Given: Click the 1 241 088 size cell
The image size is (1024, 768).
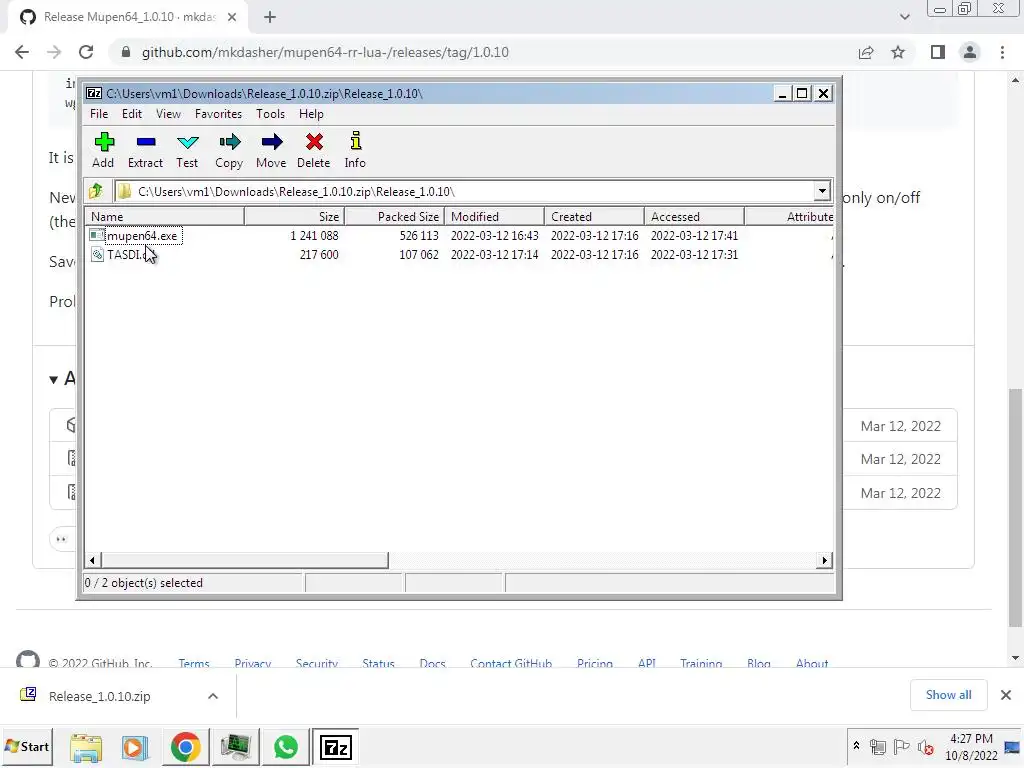Looking at the screenshot, I should pos(314,236).
